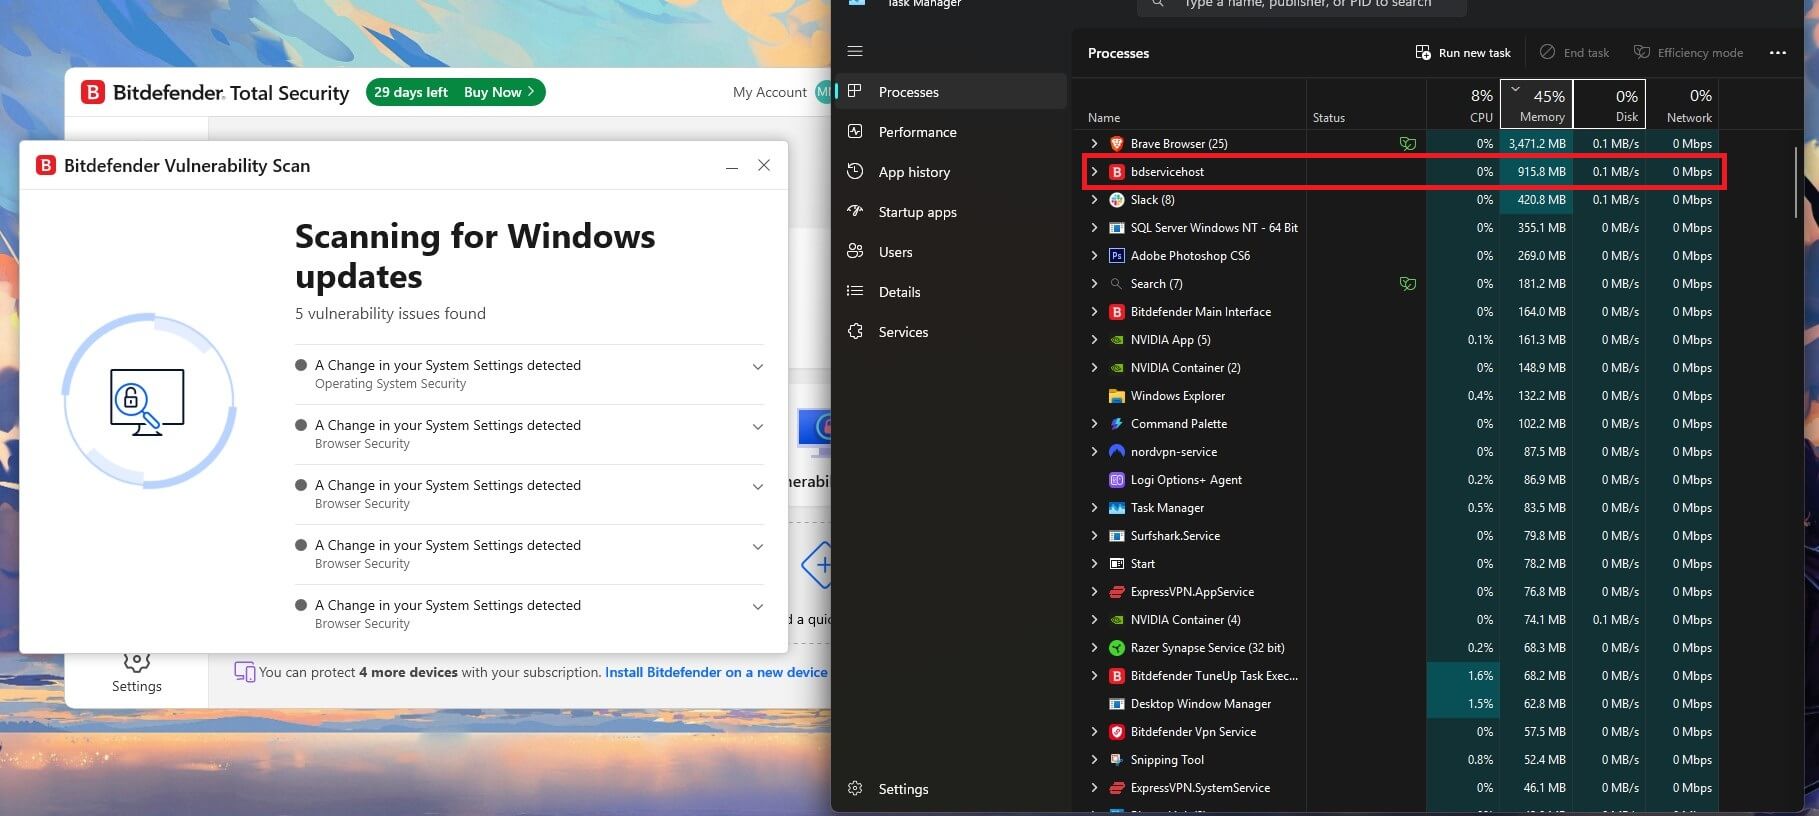The width and height of the screenshot is (1819, 816).
Task: Click Bitdefender Vpn Service icon
Action: [x=1117, y=732]
